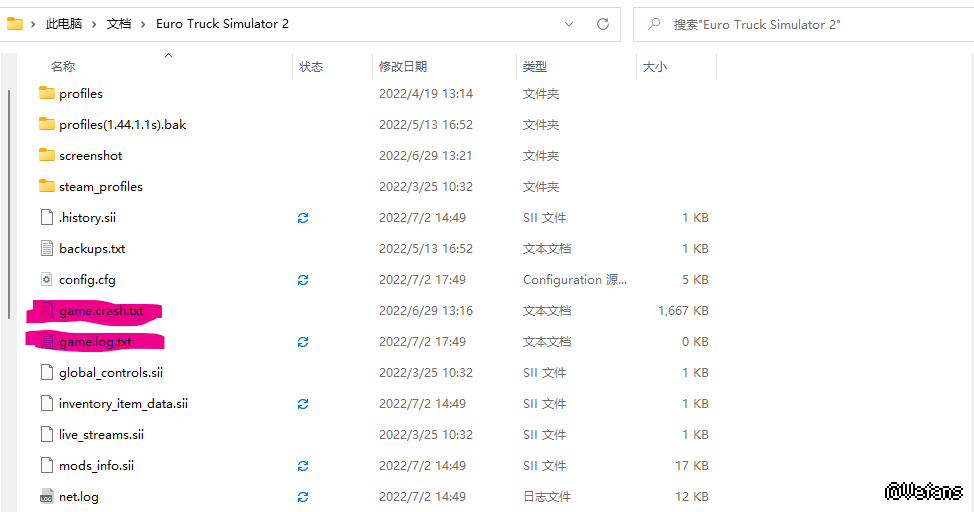This screenshot has height=512, width=974.
Task: Click the profiles folder icon
Action: 46,94
